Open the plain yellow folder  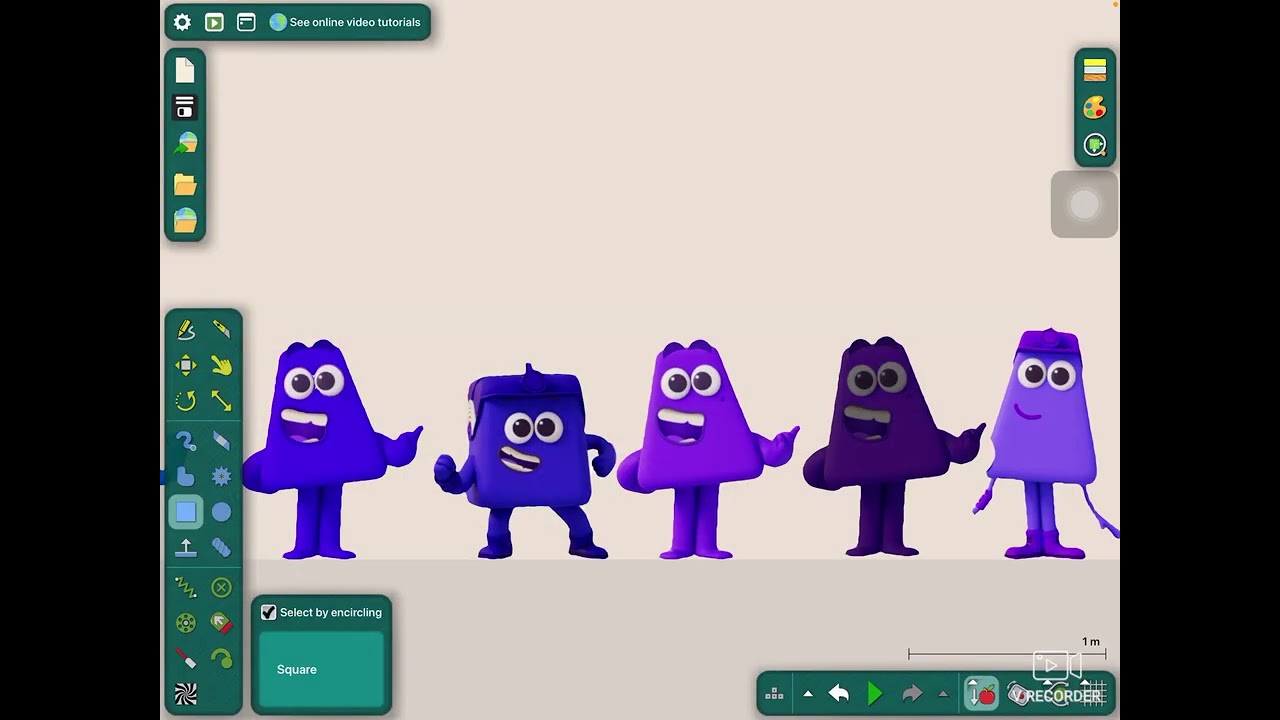tap(185, 184)
